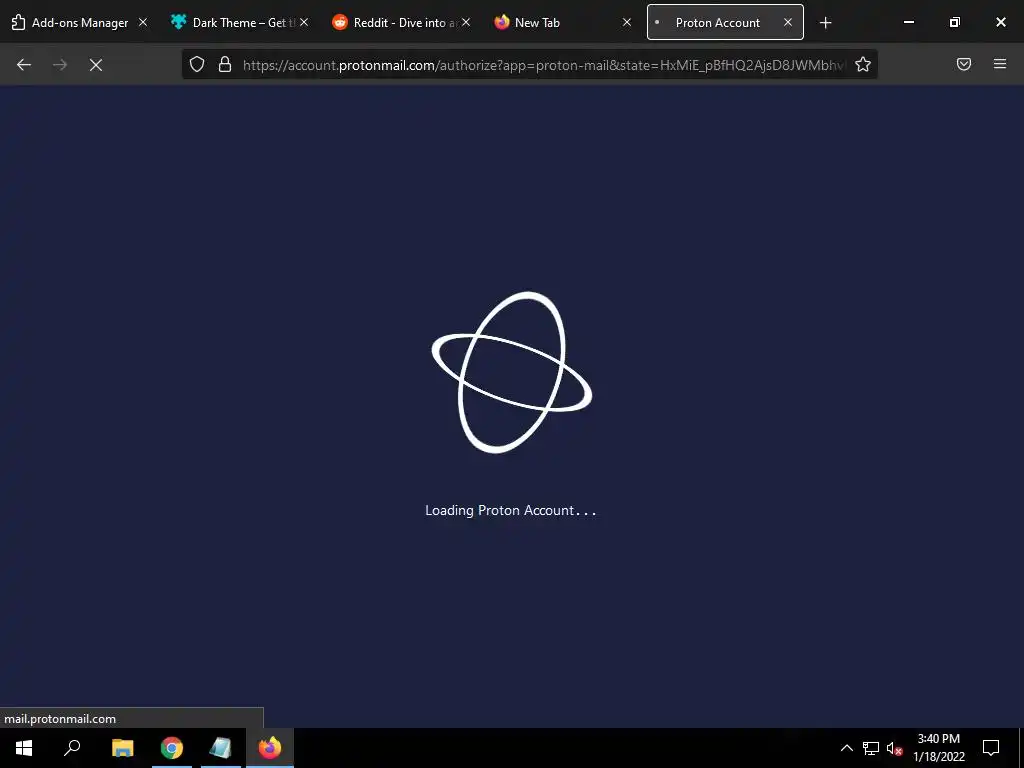The height and width of the screenshot is (768, 1024).
Task: Click the disabled forward arrow
Action: pos(60,65)
